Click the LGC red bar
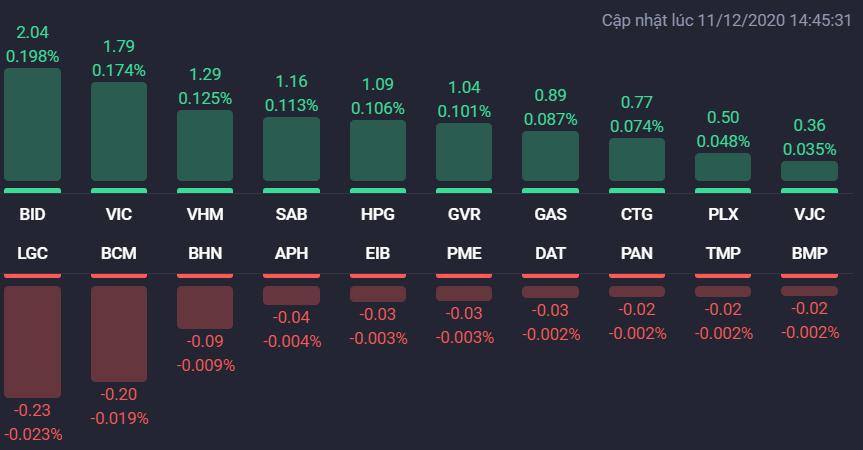This screenshot has width=863, height=450. click(32, 341)
